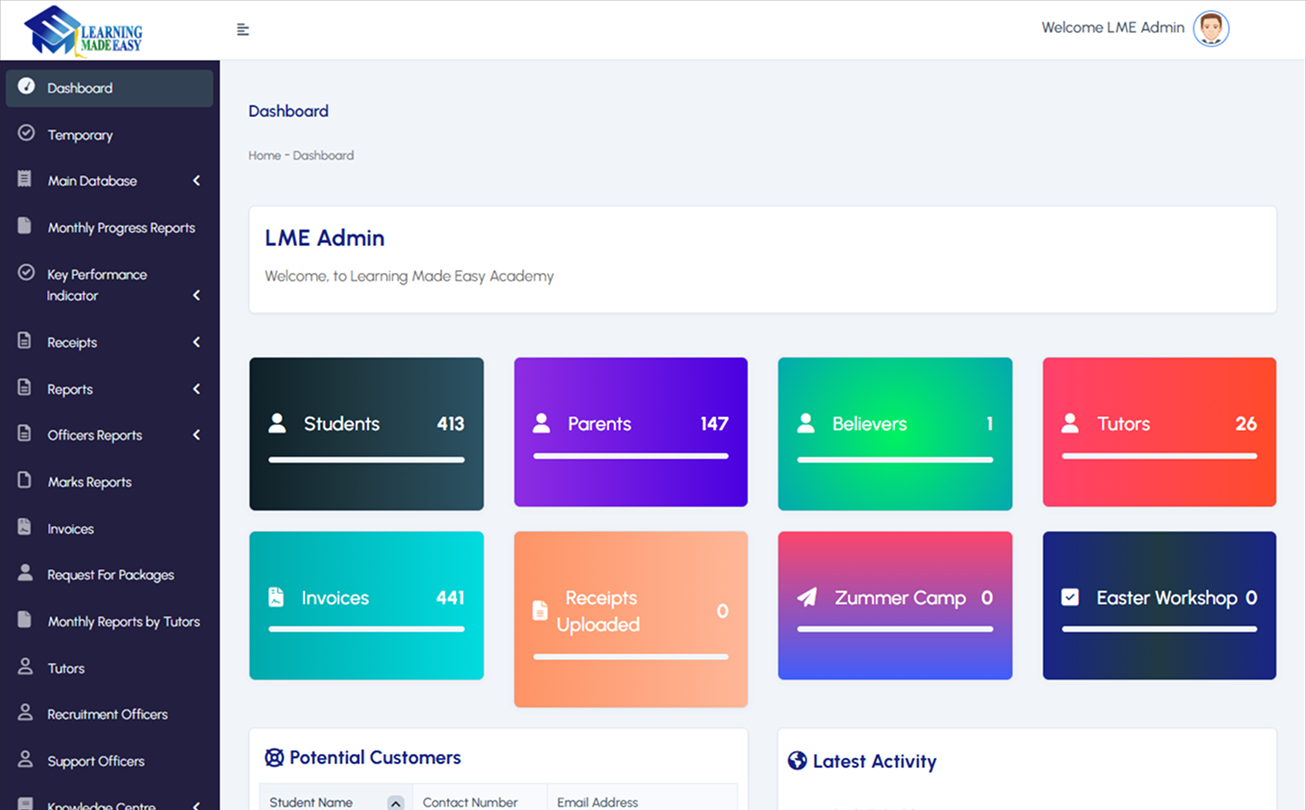Click the Receipts Uploaded document icon
The image size is (1306, 810).
click(x=540, y=611)
